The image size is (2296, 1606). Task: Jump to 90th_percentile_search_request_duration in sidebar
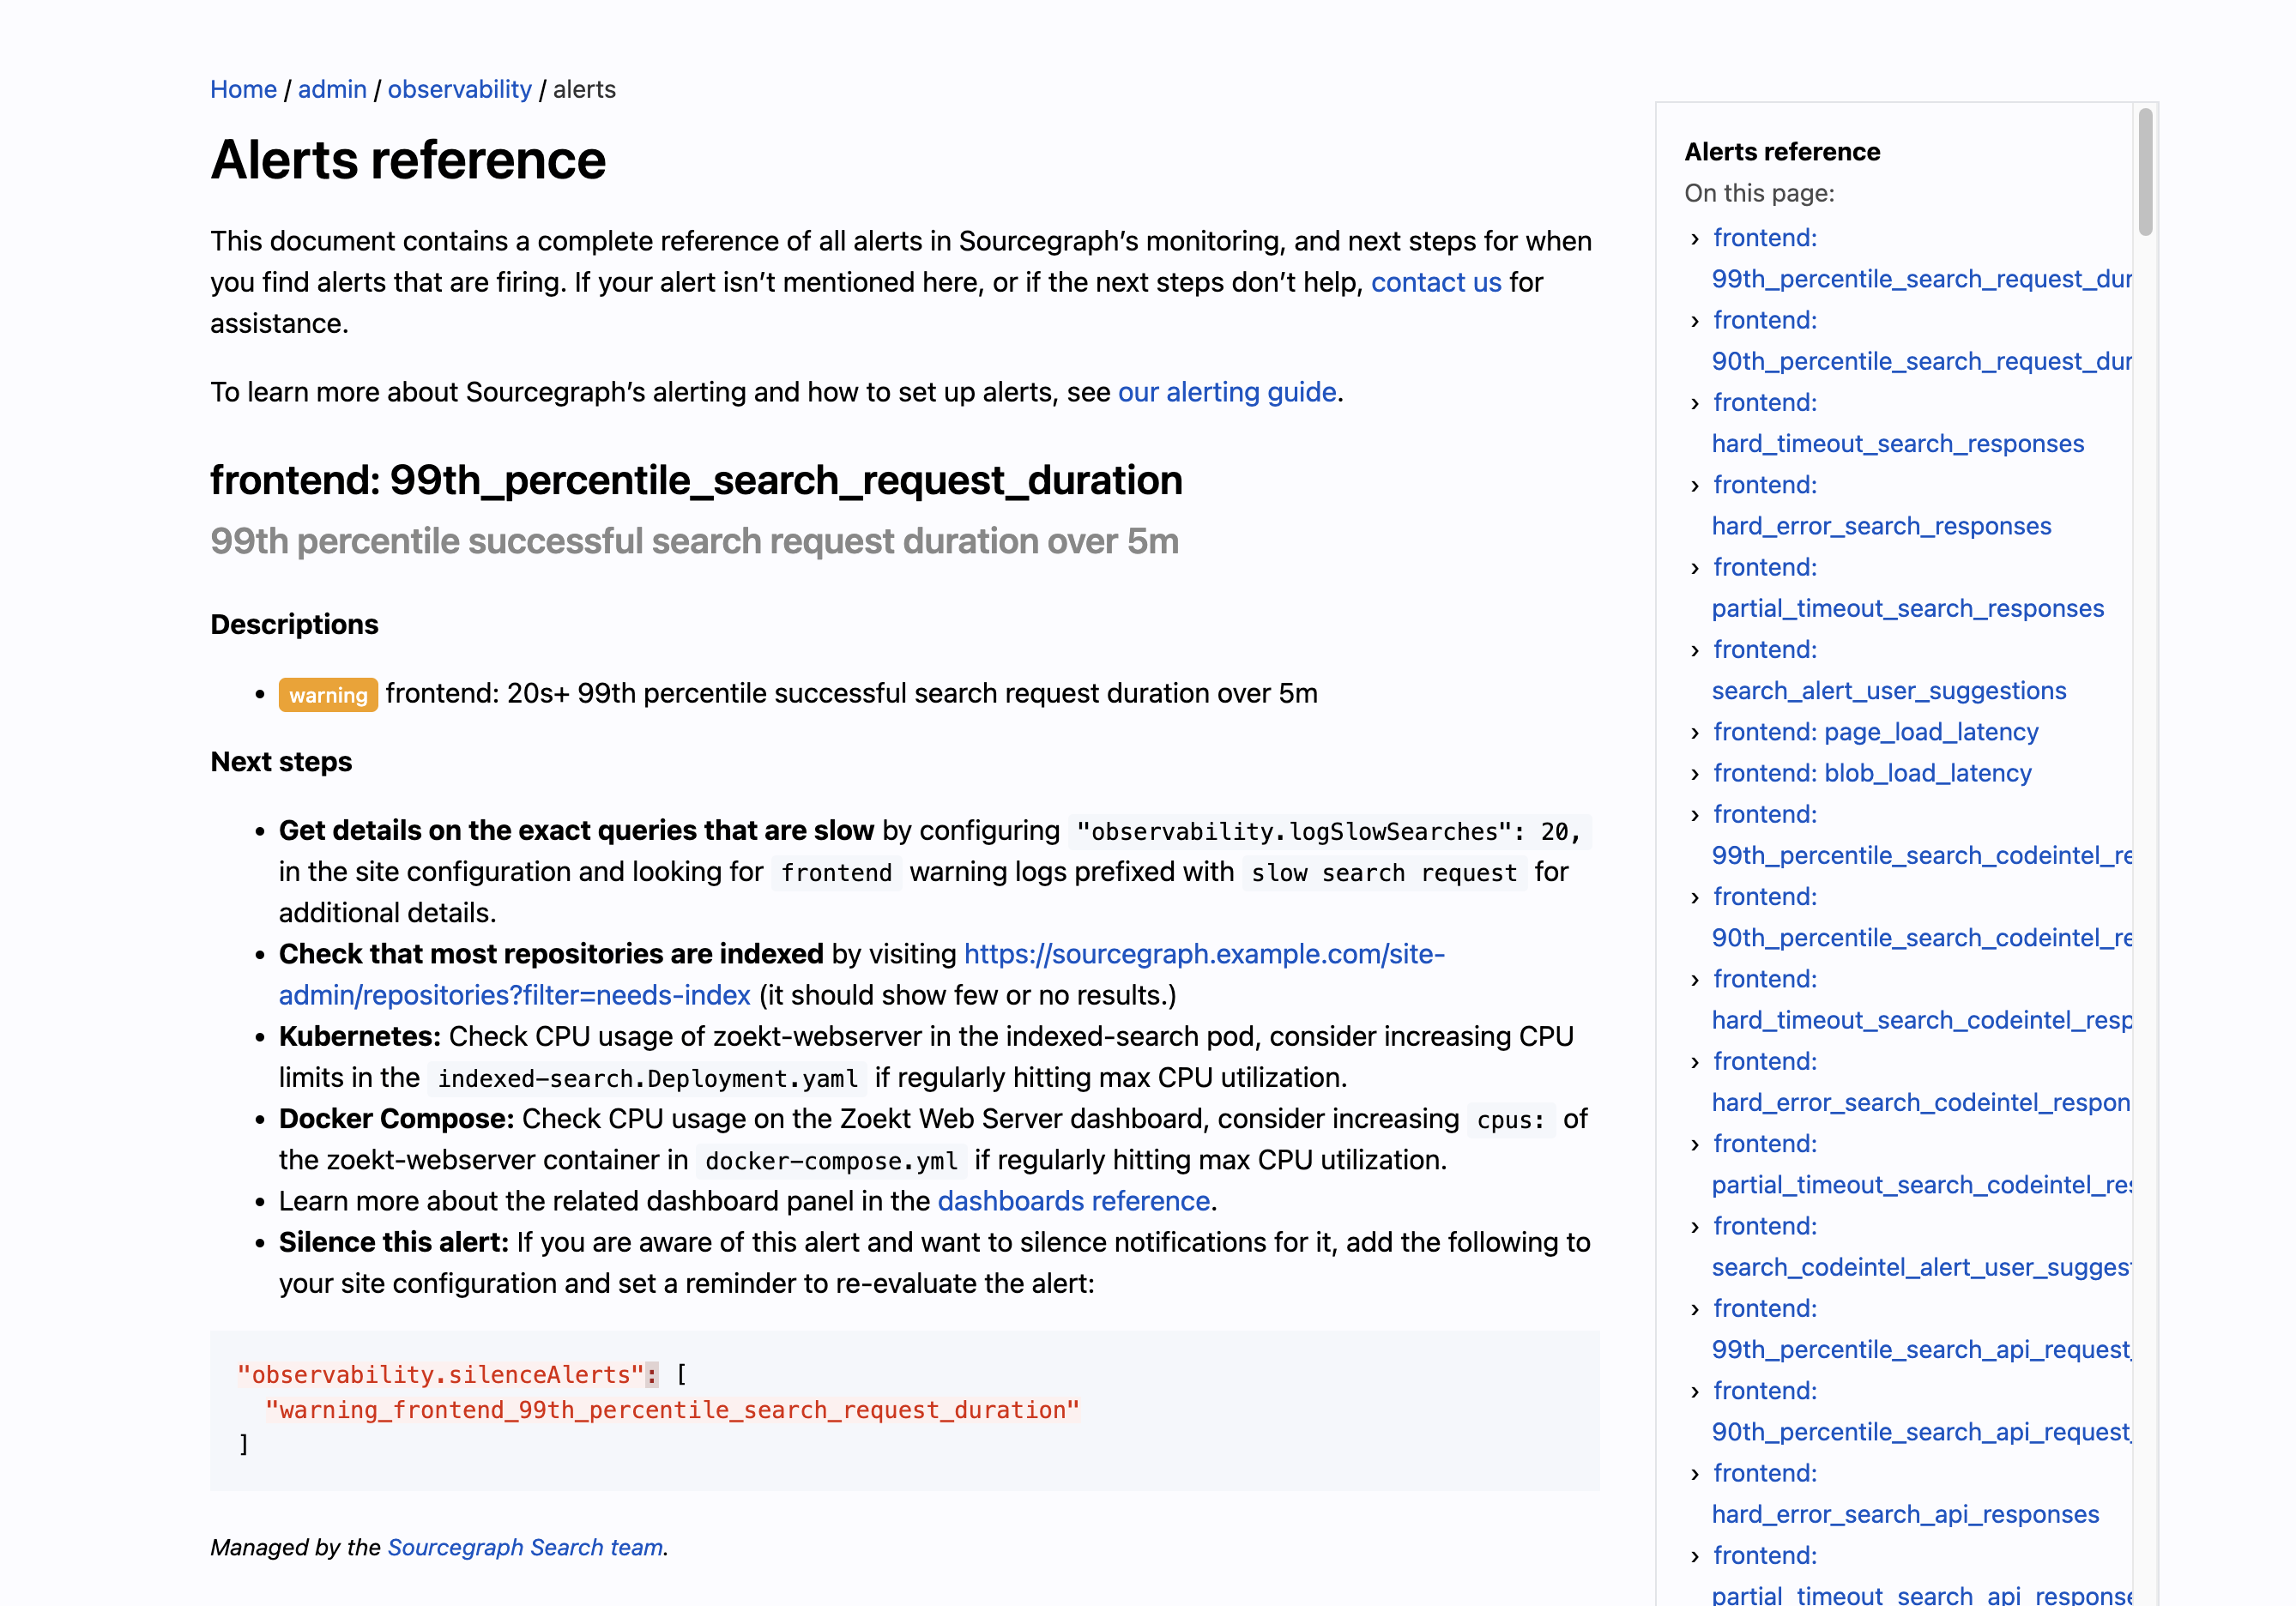[x=1921, y=341]
